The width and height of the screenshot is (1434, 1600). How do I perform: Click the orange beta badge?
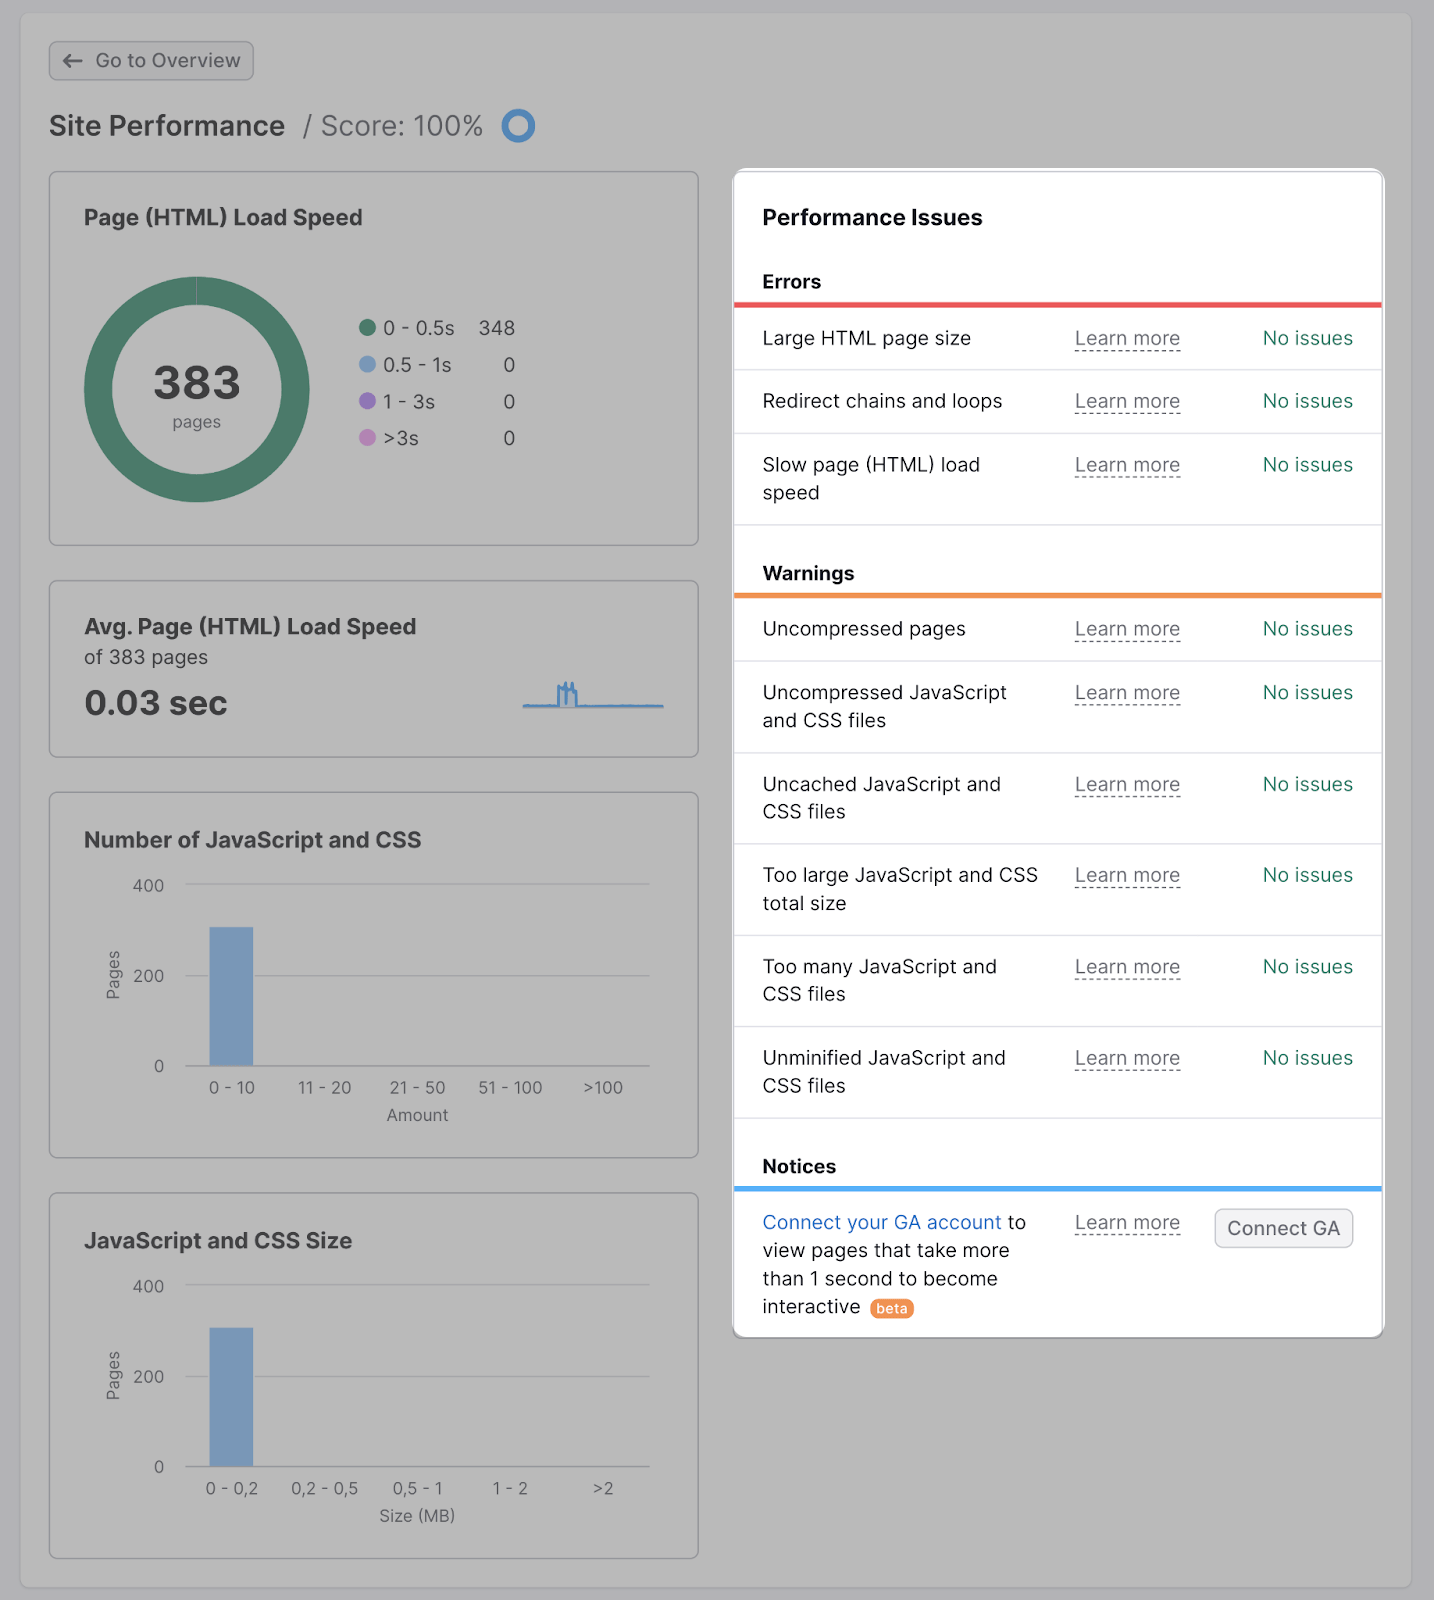pos(891,1309)
